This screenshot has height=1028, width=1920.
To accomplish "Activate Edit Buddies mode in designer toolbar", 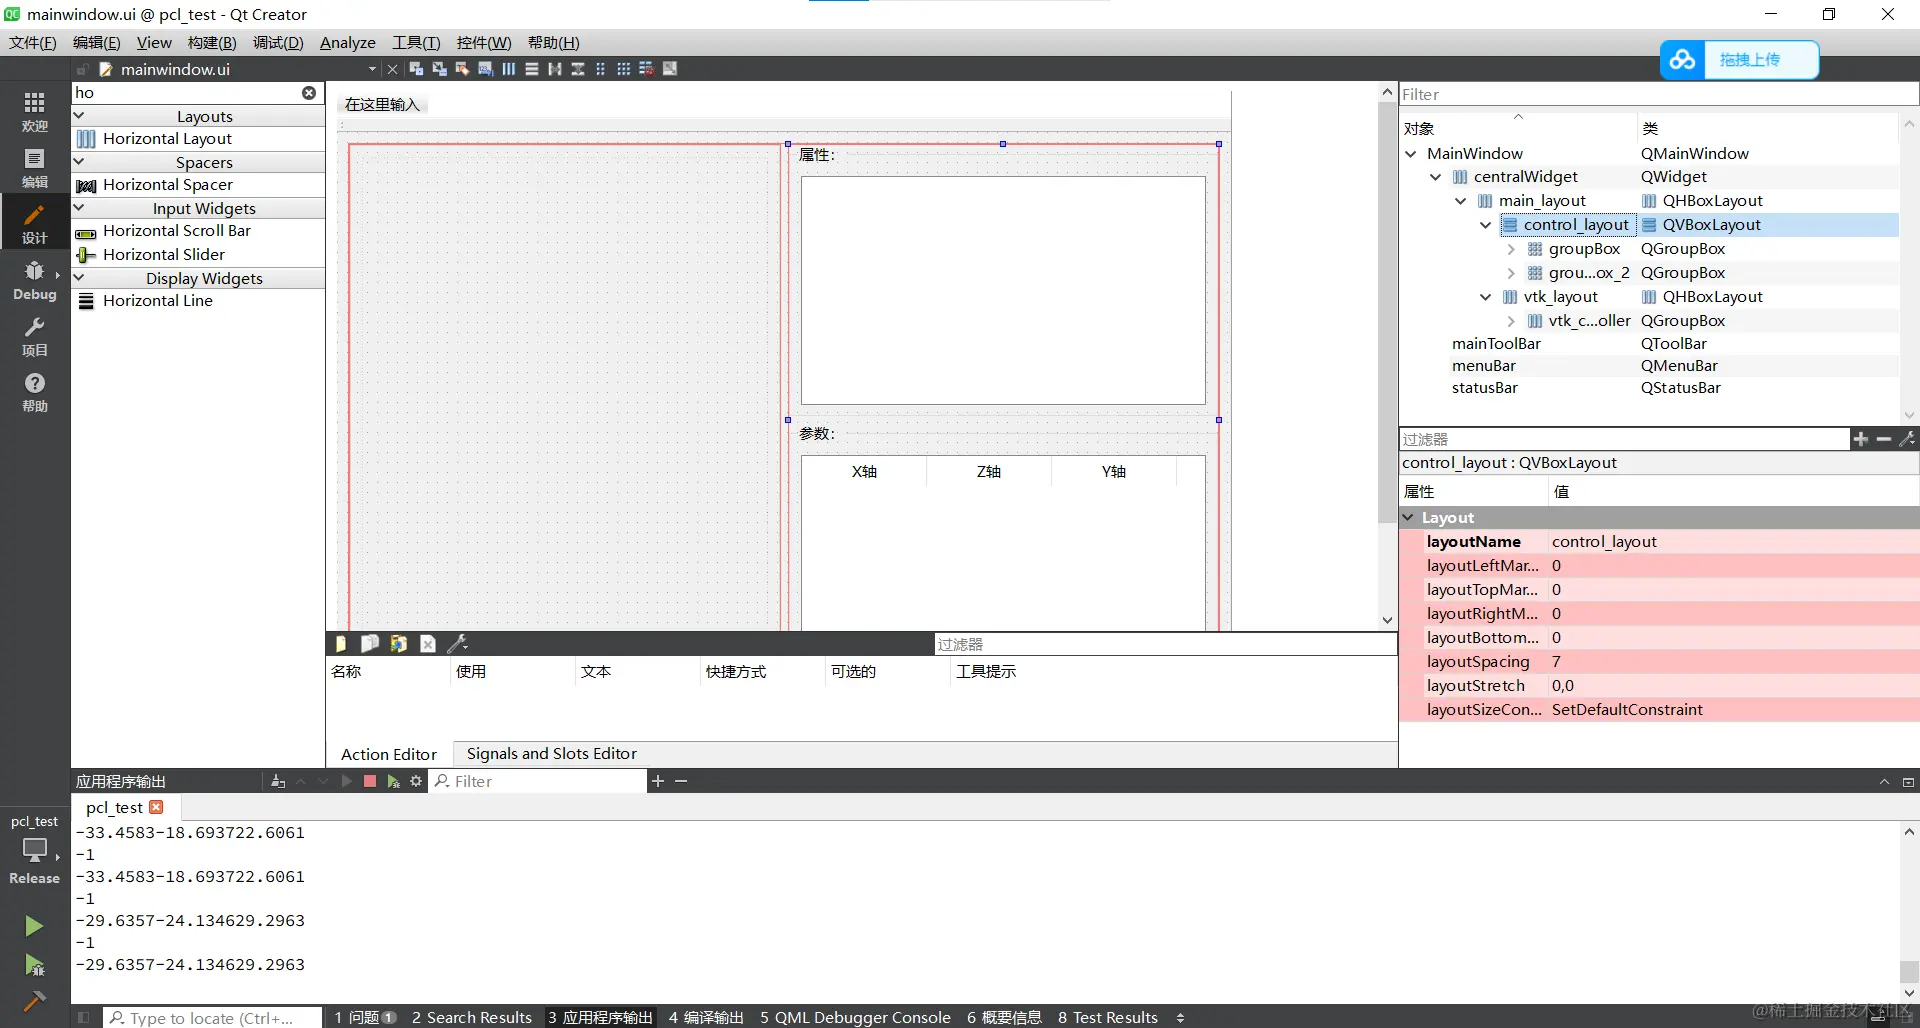I will point(462,69).
